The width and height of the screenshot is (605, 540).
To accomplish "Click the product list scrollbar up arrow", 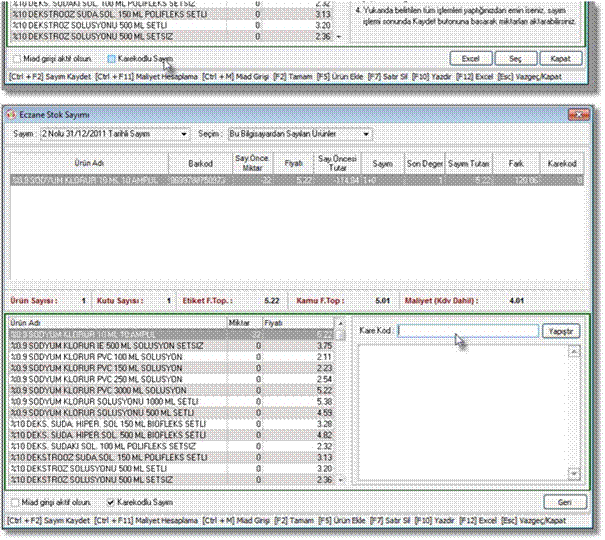I will (x=340, y=334).
